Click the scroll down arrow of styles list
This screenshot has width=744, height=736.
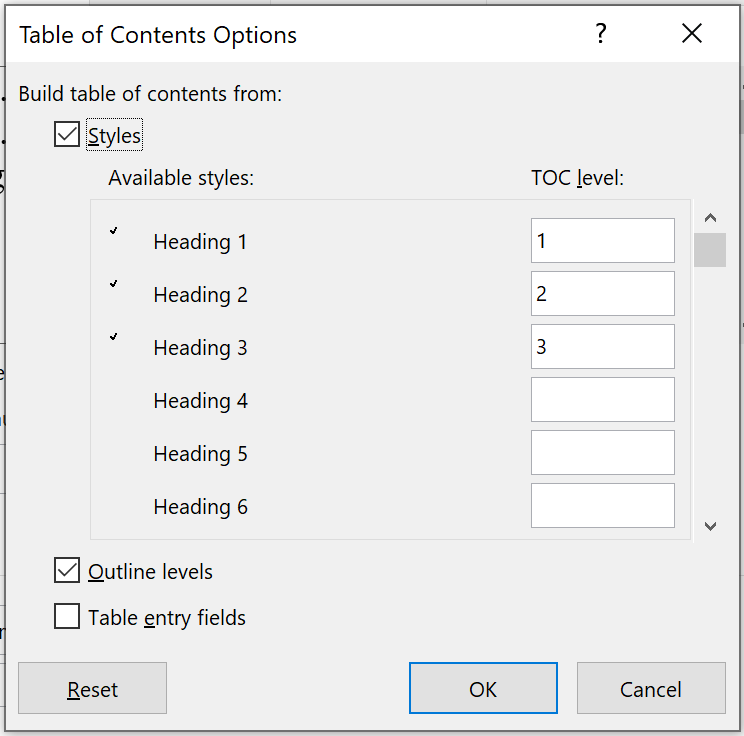(x=710, y=526)
